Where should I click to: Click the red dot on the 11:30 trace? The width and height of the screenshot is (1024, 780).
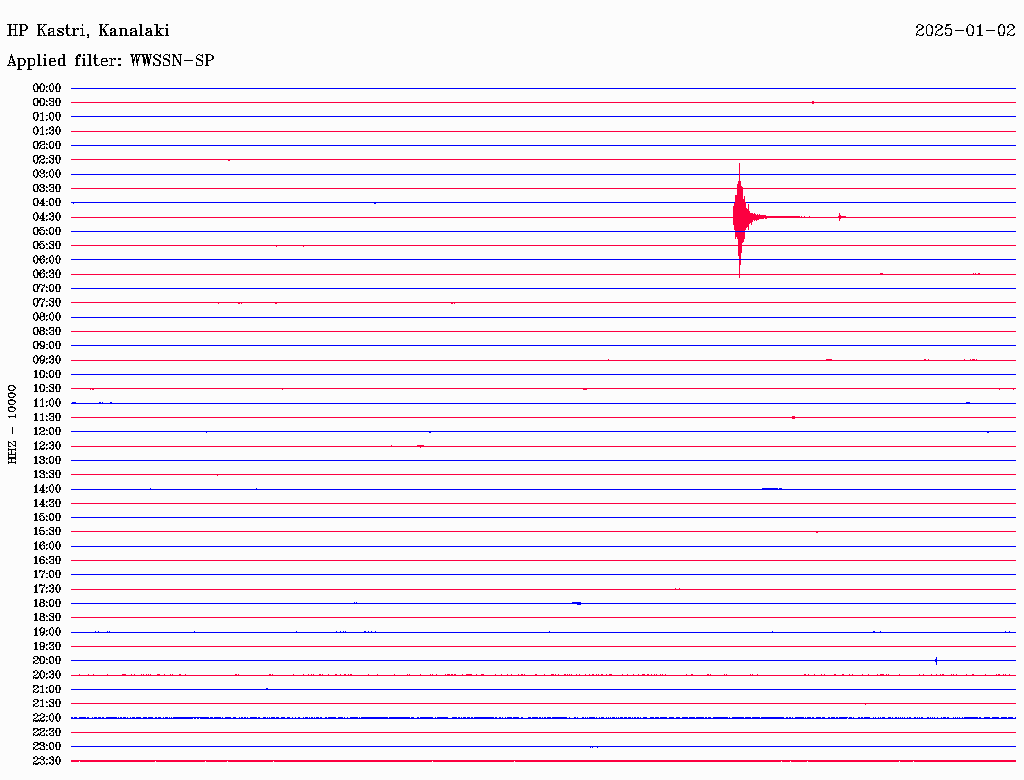coord(793,417)
